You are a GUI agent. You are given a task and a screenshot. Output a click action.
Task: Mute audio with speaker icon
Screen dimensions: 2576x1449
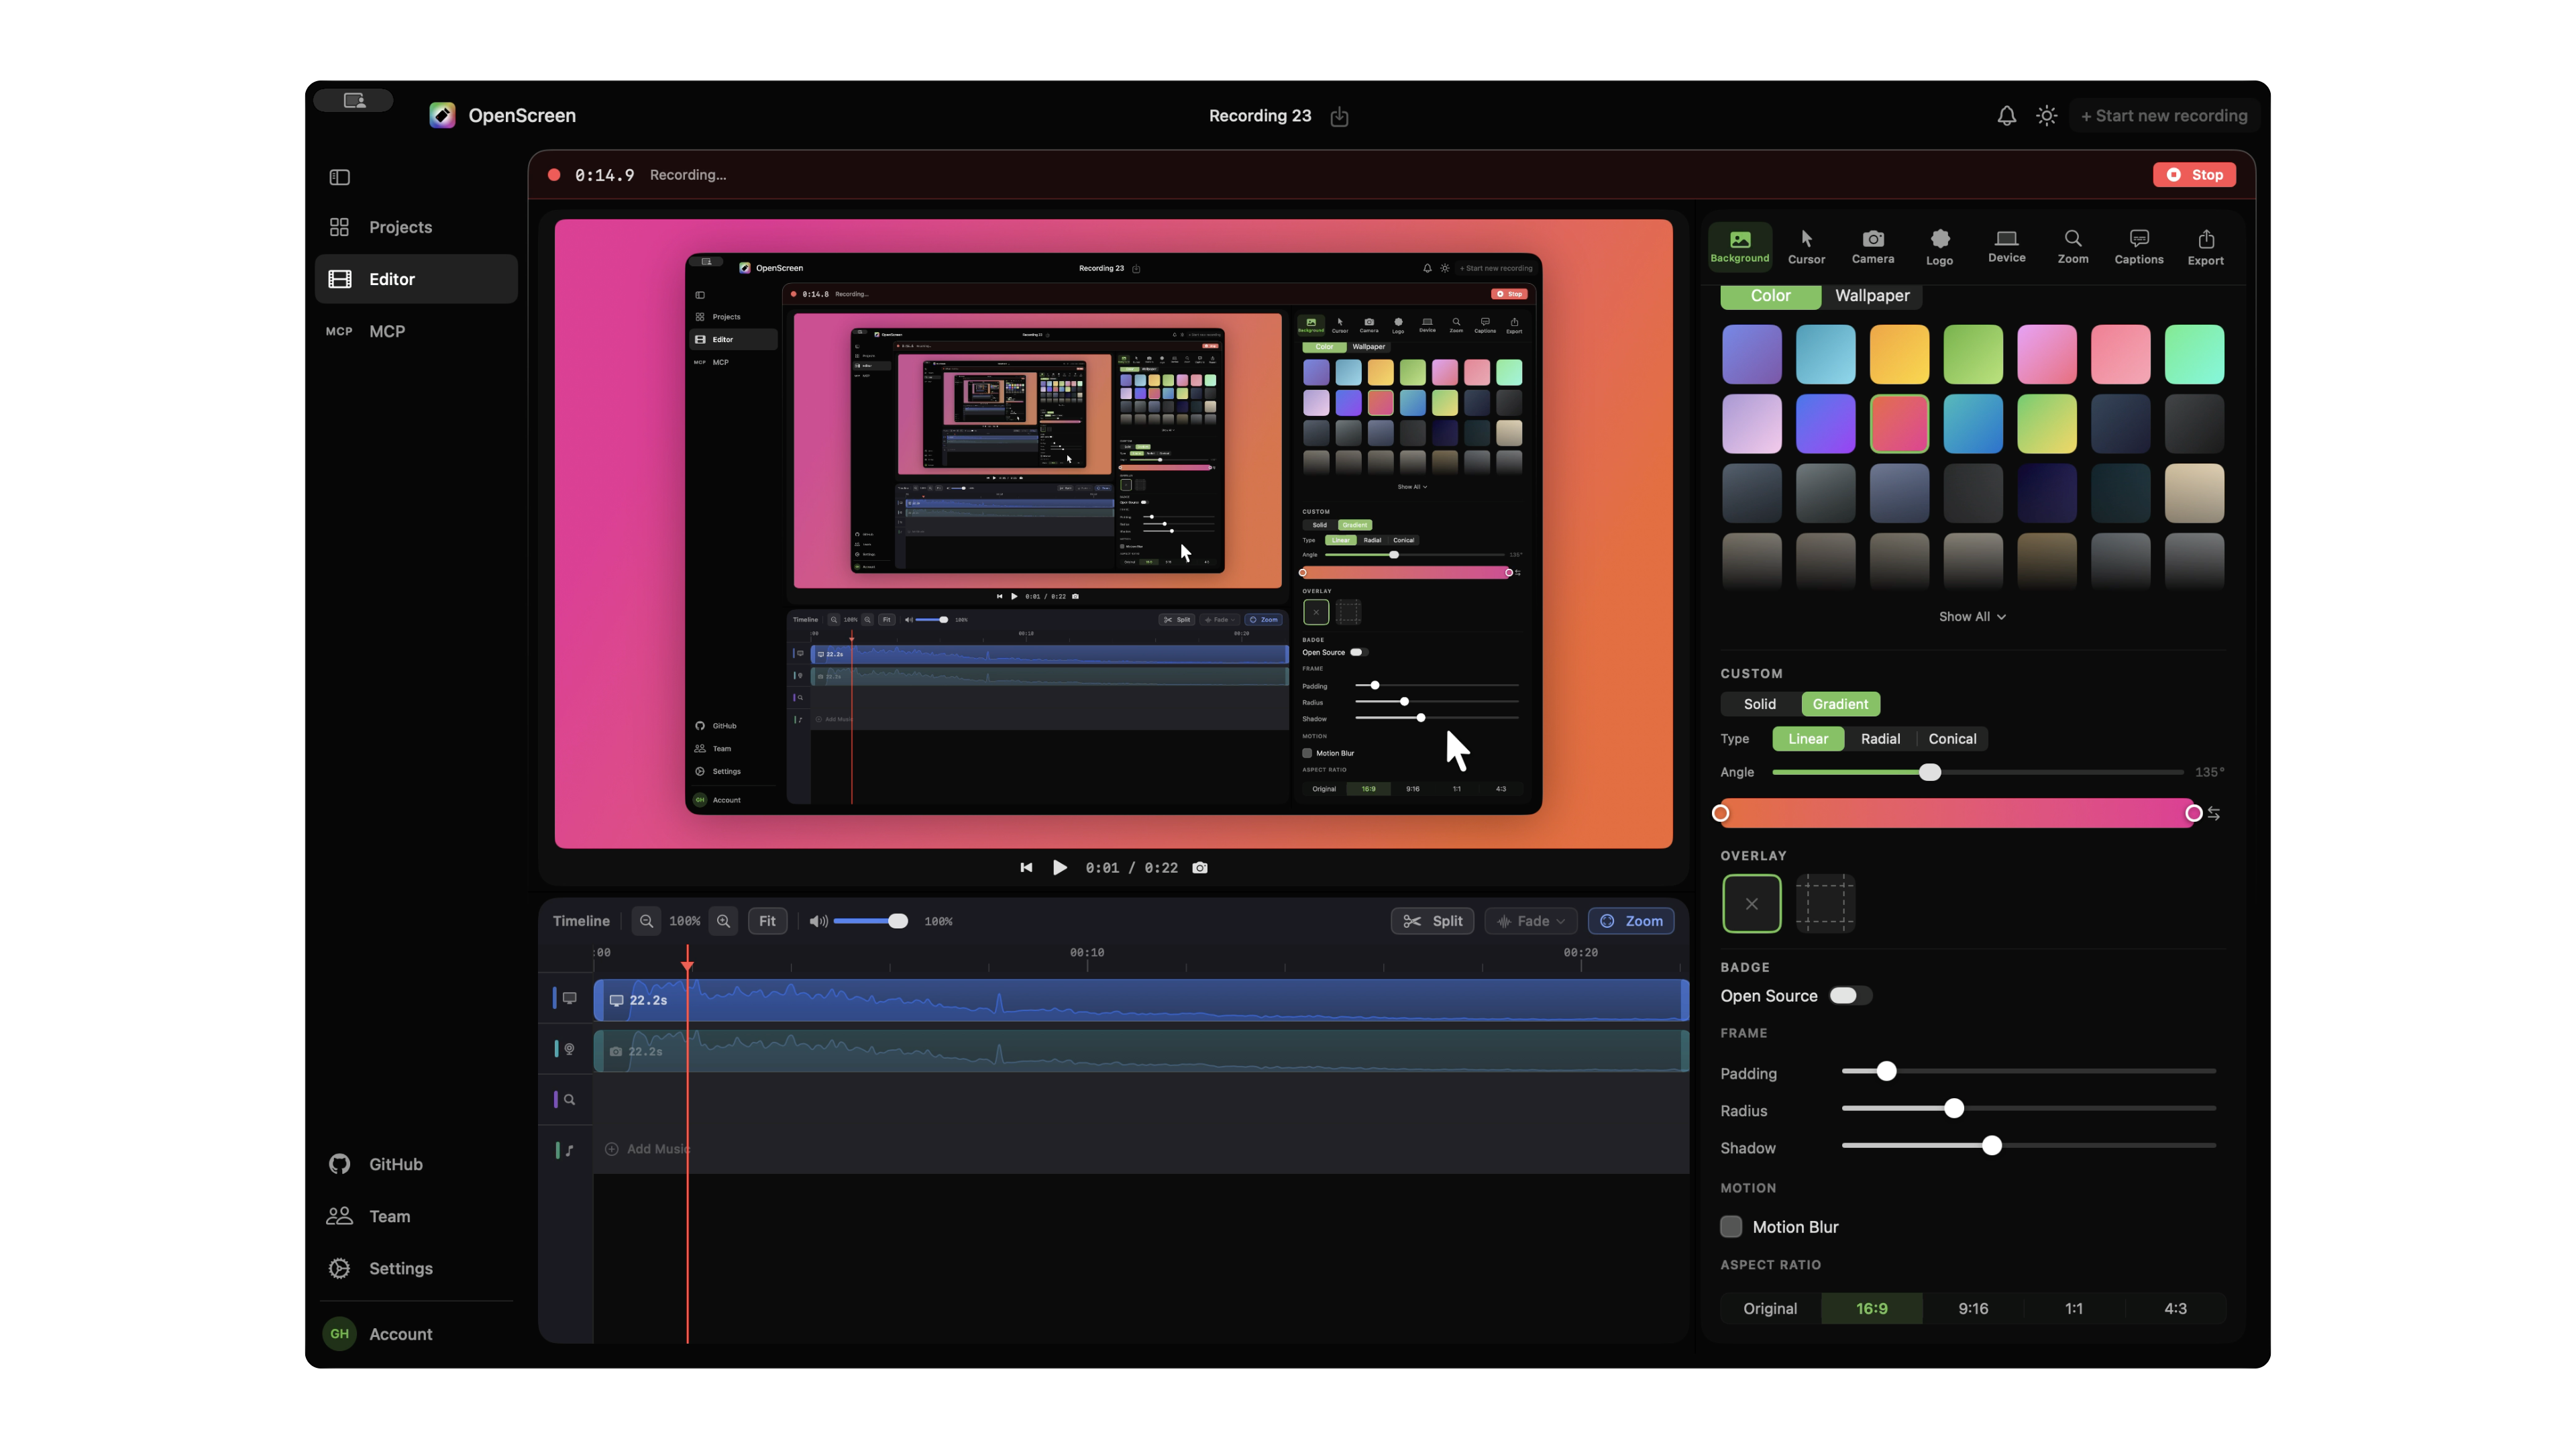pyautogui.click(x=818, y=921)
